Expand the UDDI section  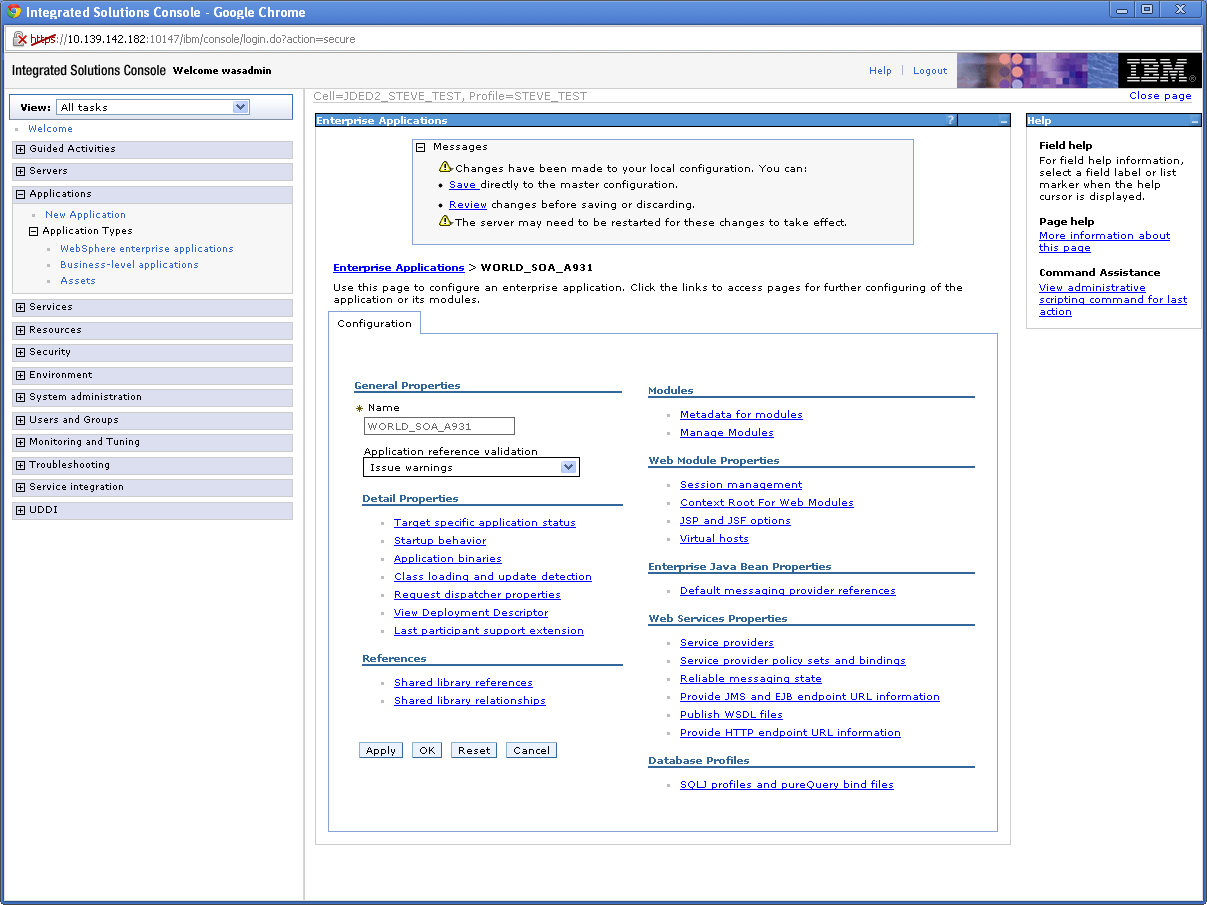coord(21,510)
